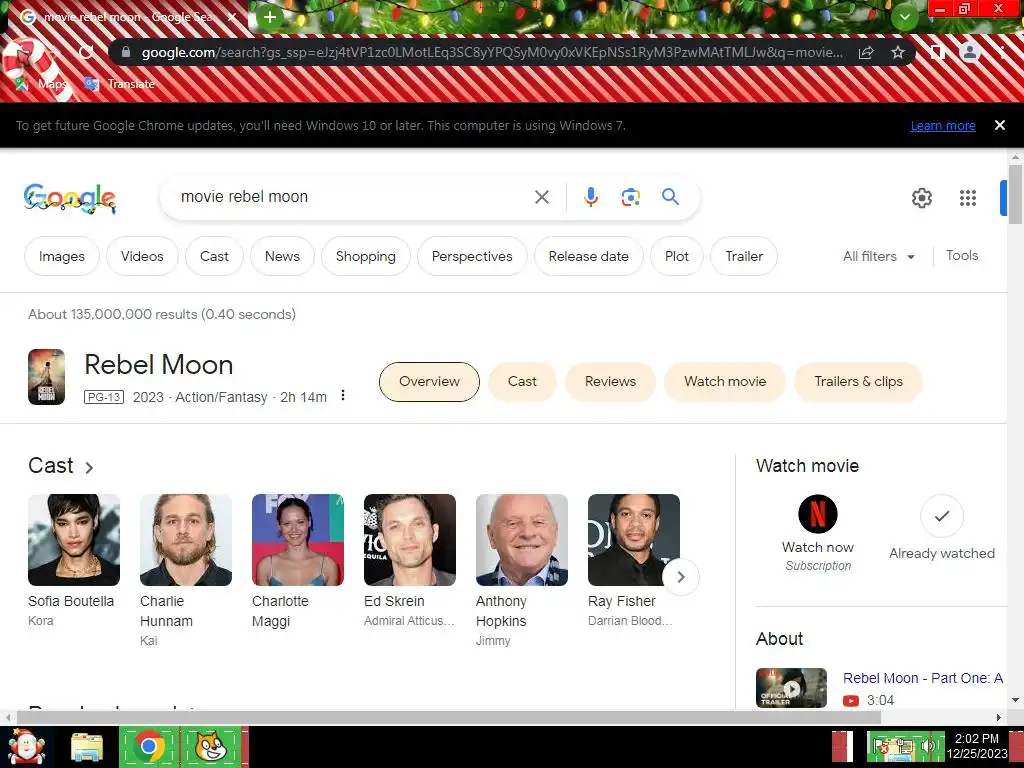Viewport: 1024px width, 768px height.
Task: Open Sofia Boutella cast photo
Action: (x=74, y=540)
